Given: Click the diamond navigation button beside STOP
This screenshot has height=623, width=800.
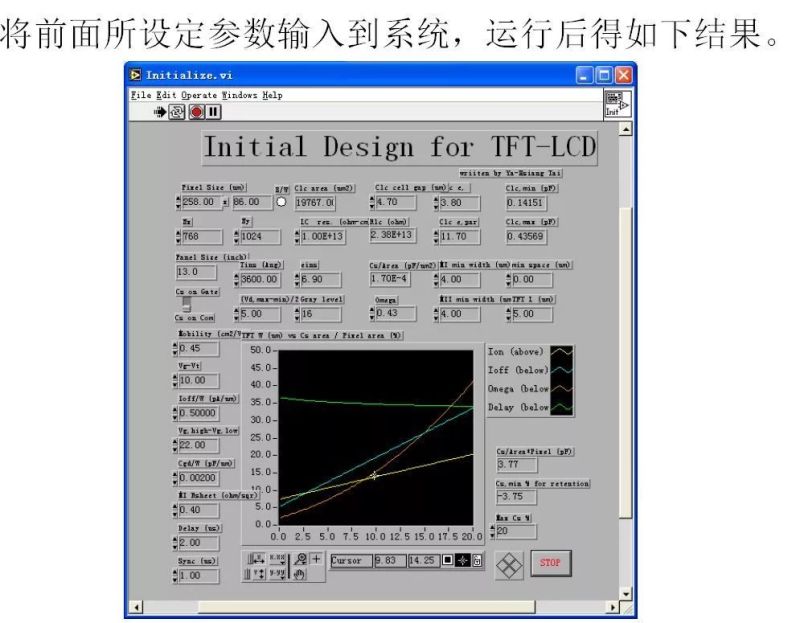Looking at the screenshot, I should (x=512, y=563).
